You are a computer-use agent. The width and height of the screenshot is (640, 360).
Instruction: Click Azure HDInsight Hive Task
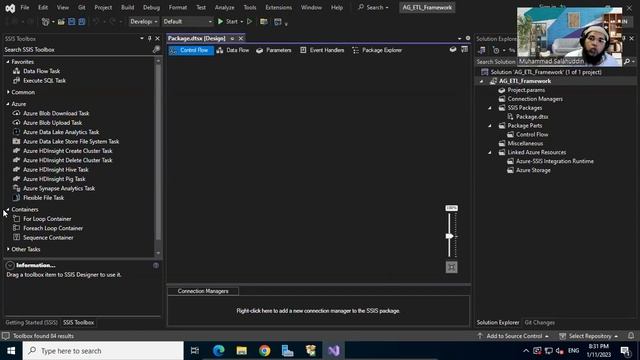pyautogui.click(x=56, y=170)
